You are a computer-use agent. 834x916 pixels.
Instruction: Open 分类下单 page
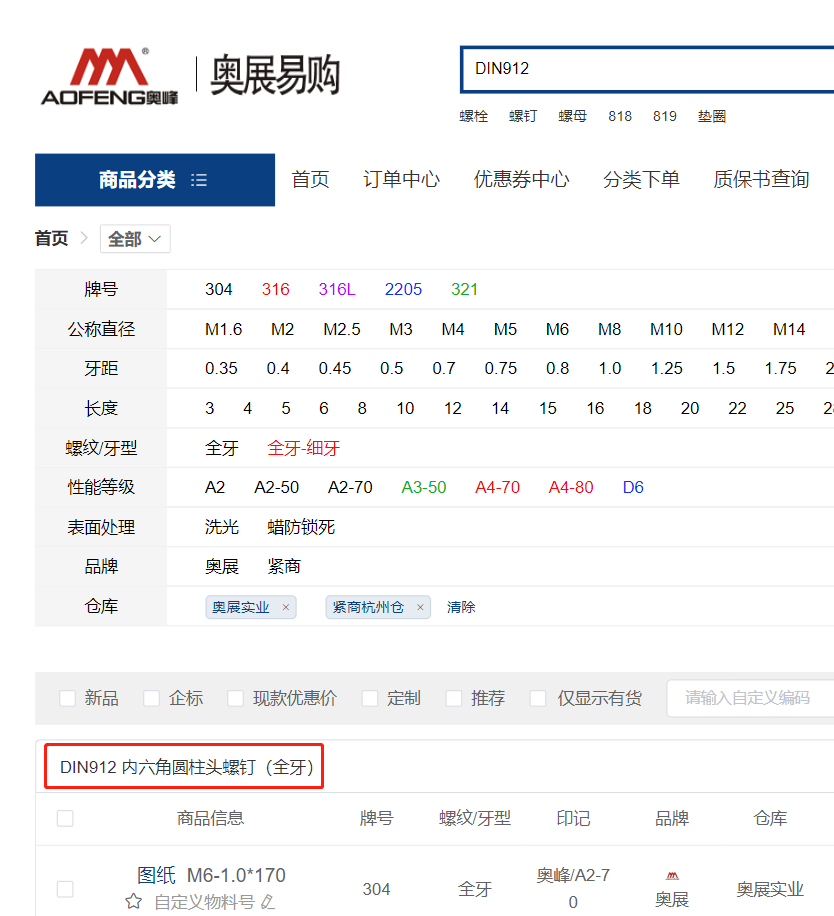click(641, 179)
